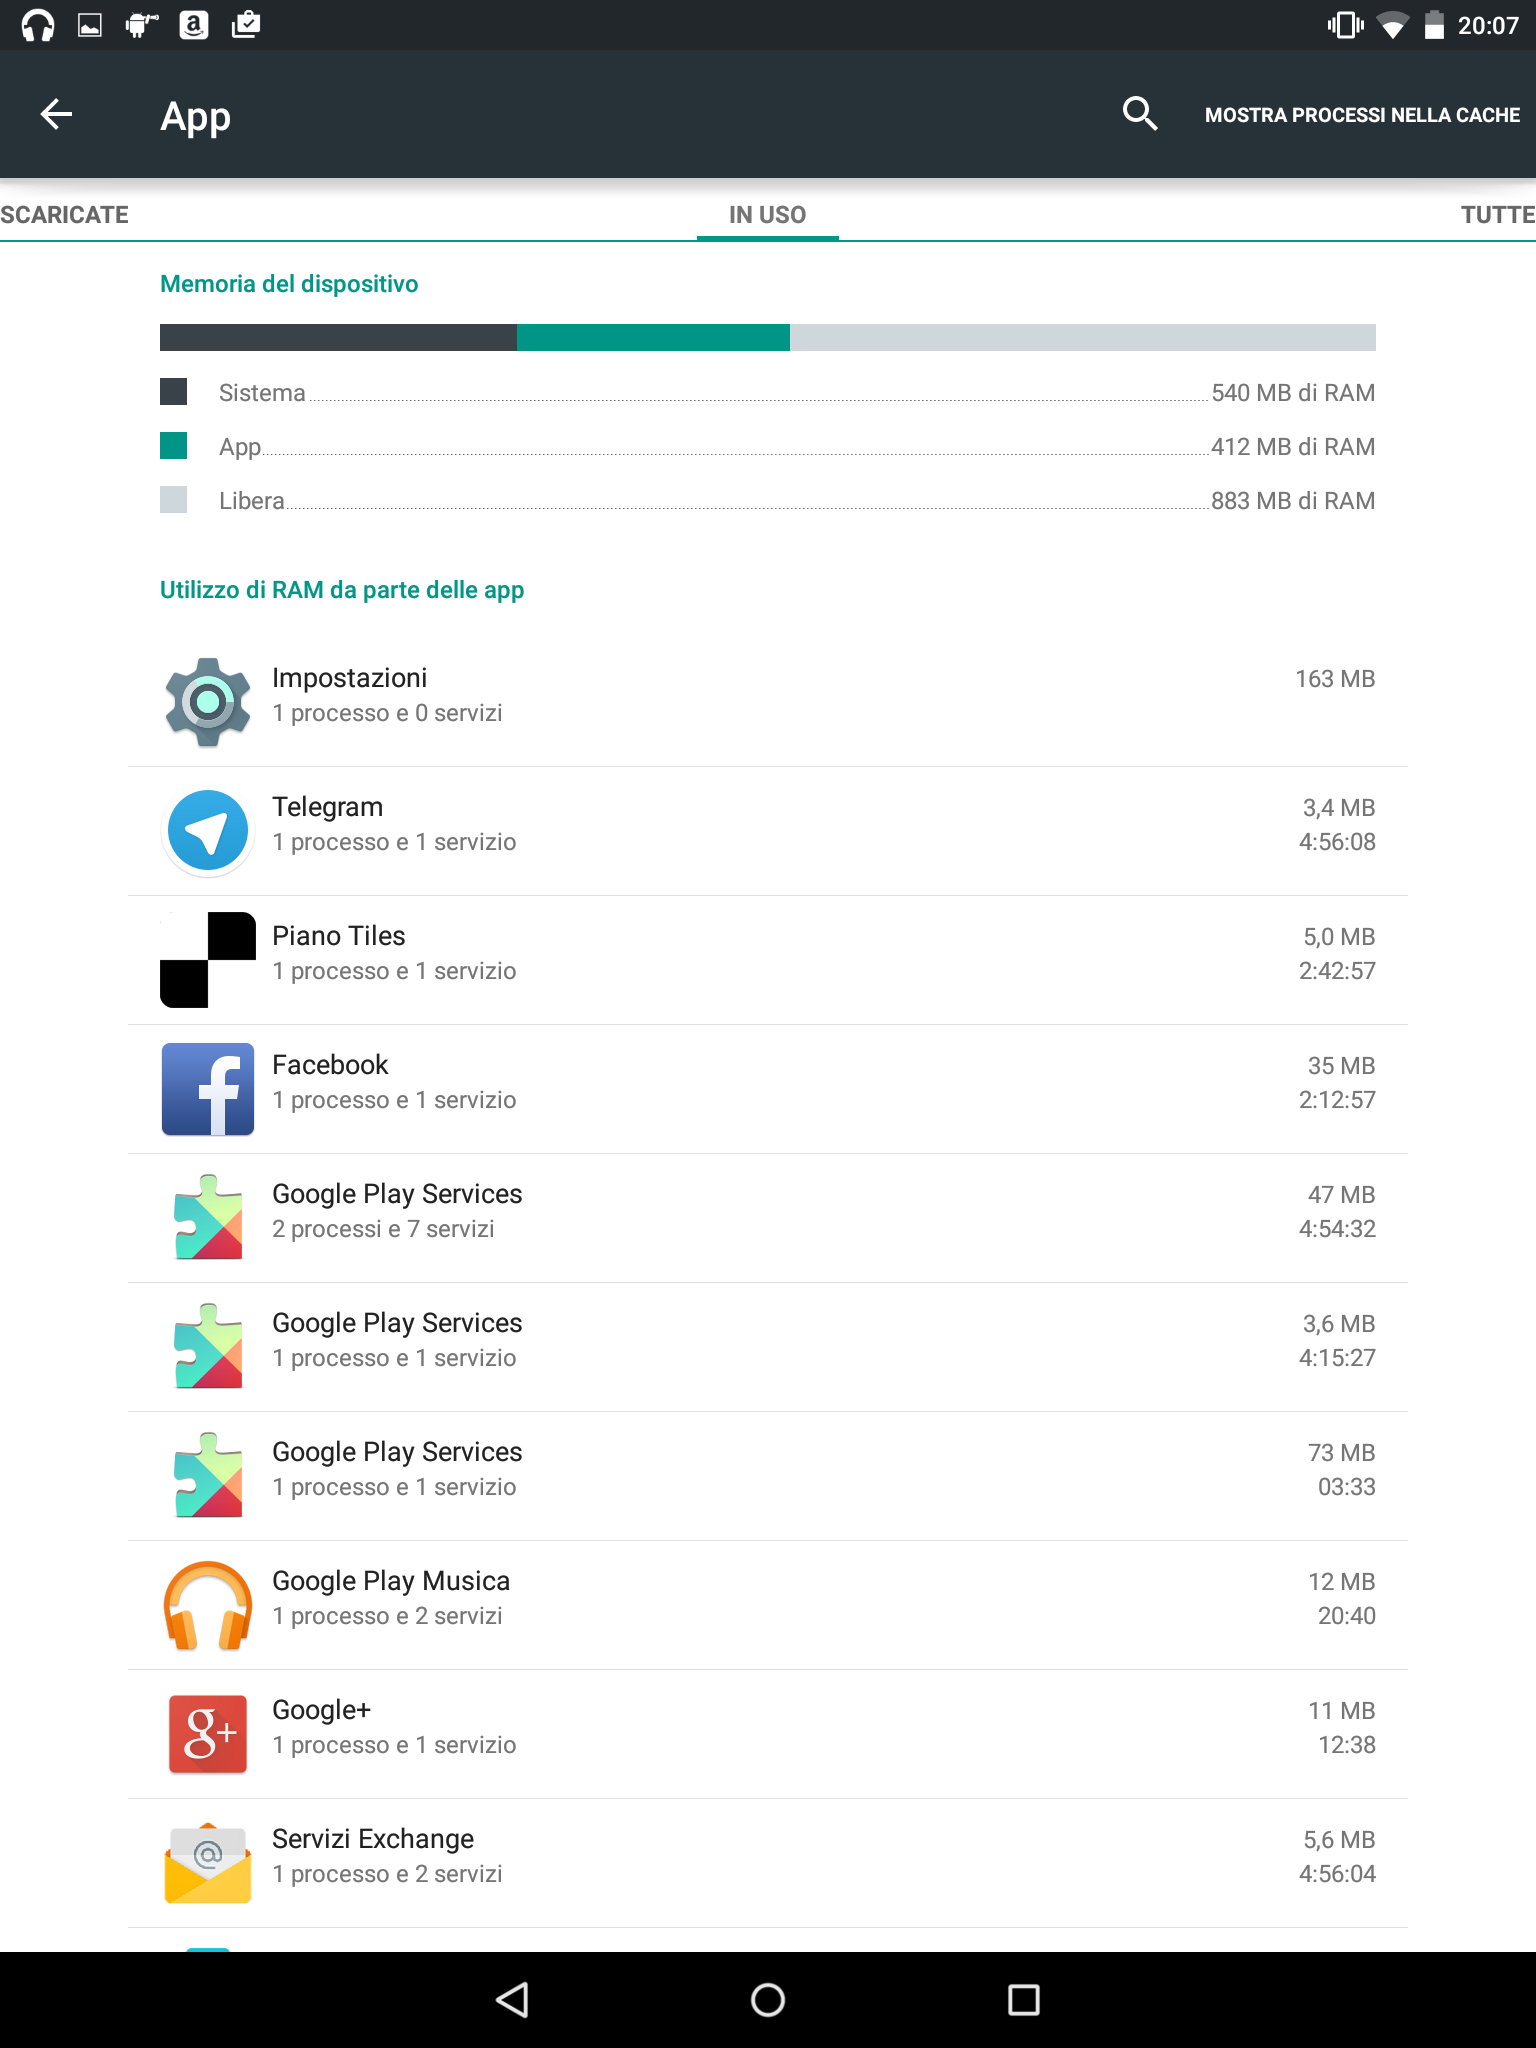Tap the back arrow in the header
1536x2048 pixels.
[56, 114]
